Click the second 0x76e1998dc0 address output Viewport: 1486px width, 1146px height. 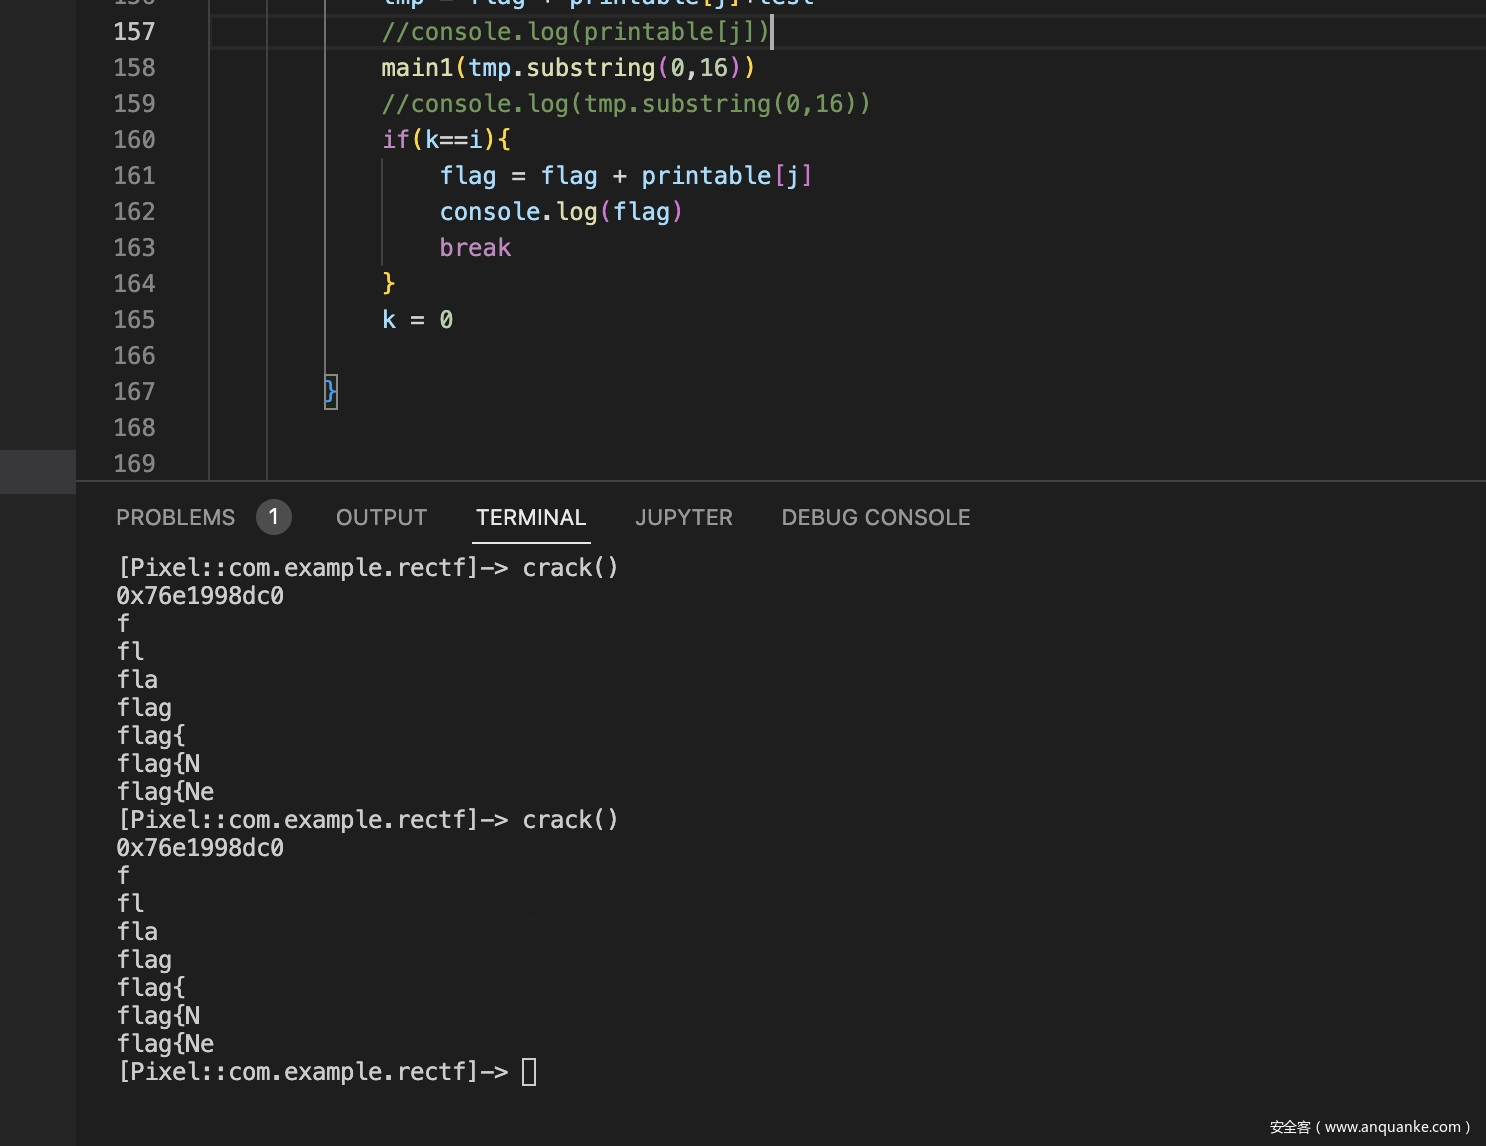(200, 848)
